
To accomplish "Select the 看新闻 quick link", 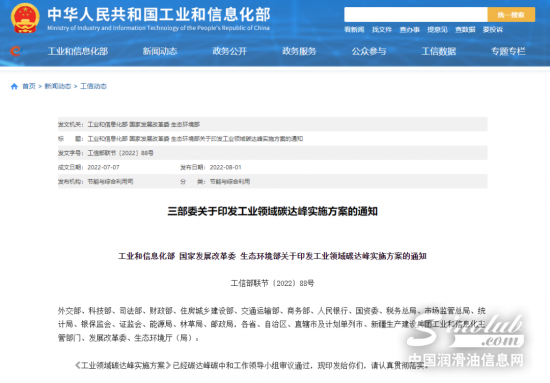I will tap(354, 30).
